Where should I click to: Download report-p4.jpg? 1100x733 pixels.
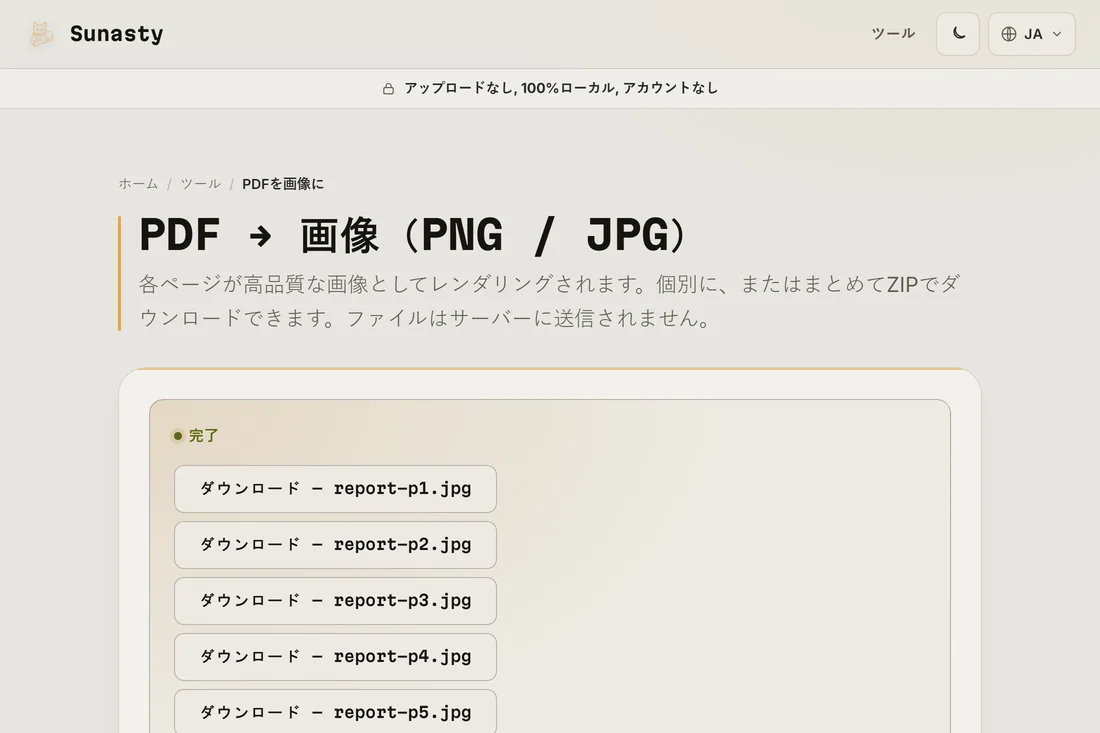tap(335, 657)
